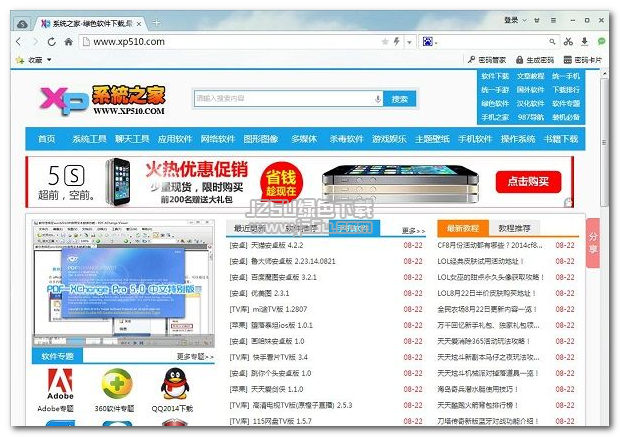Open 首页 in the navigation bar
Image resolution: width=620 pixels, height=437 pixels.
(47, 139)
